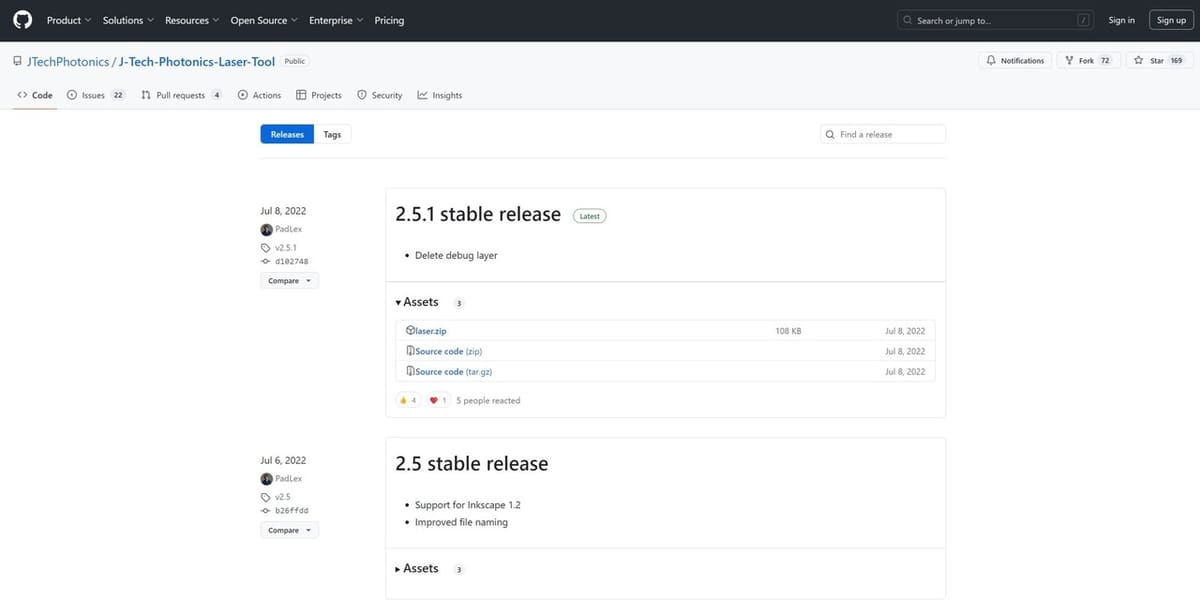1200x615 pixels.
Task: Open Compare dropdown for v2.5.1 release
Action: tap(290, 281)
